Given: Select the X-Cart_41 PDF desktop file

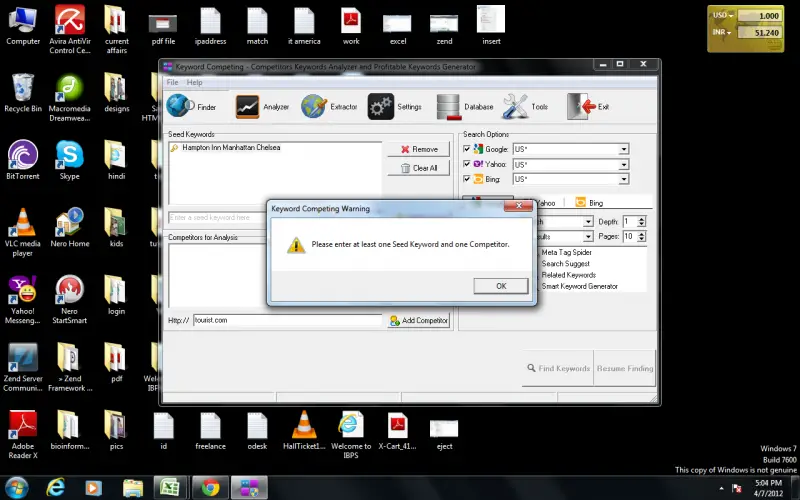Looking at the screenshot, I should pos(397,431).
